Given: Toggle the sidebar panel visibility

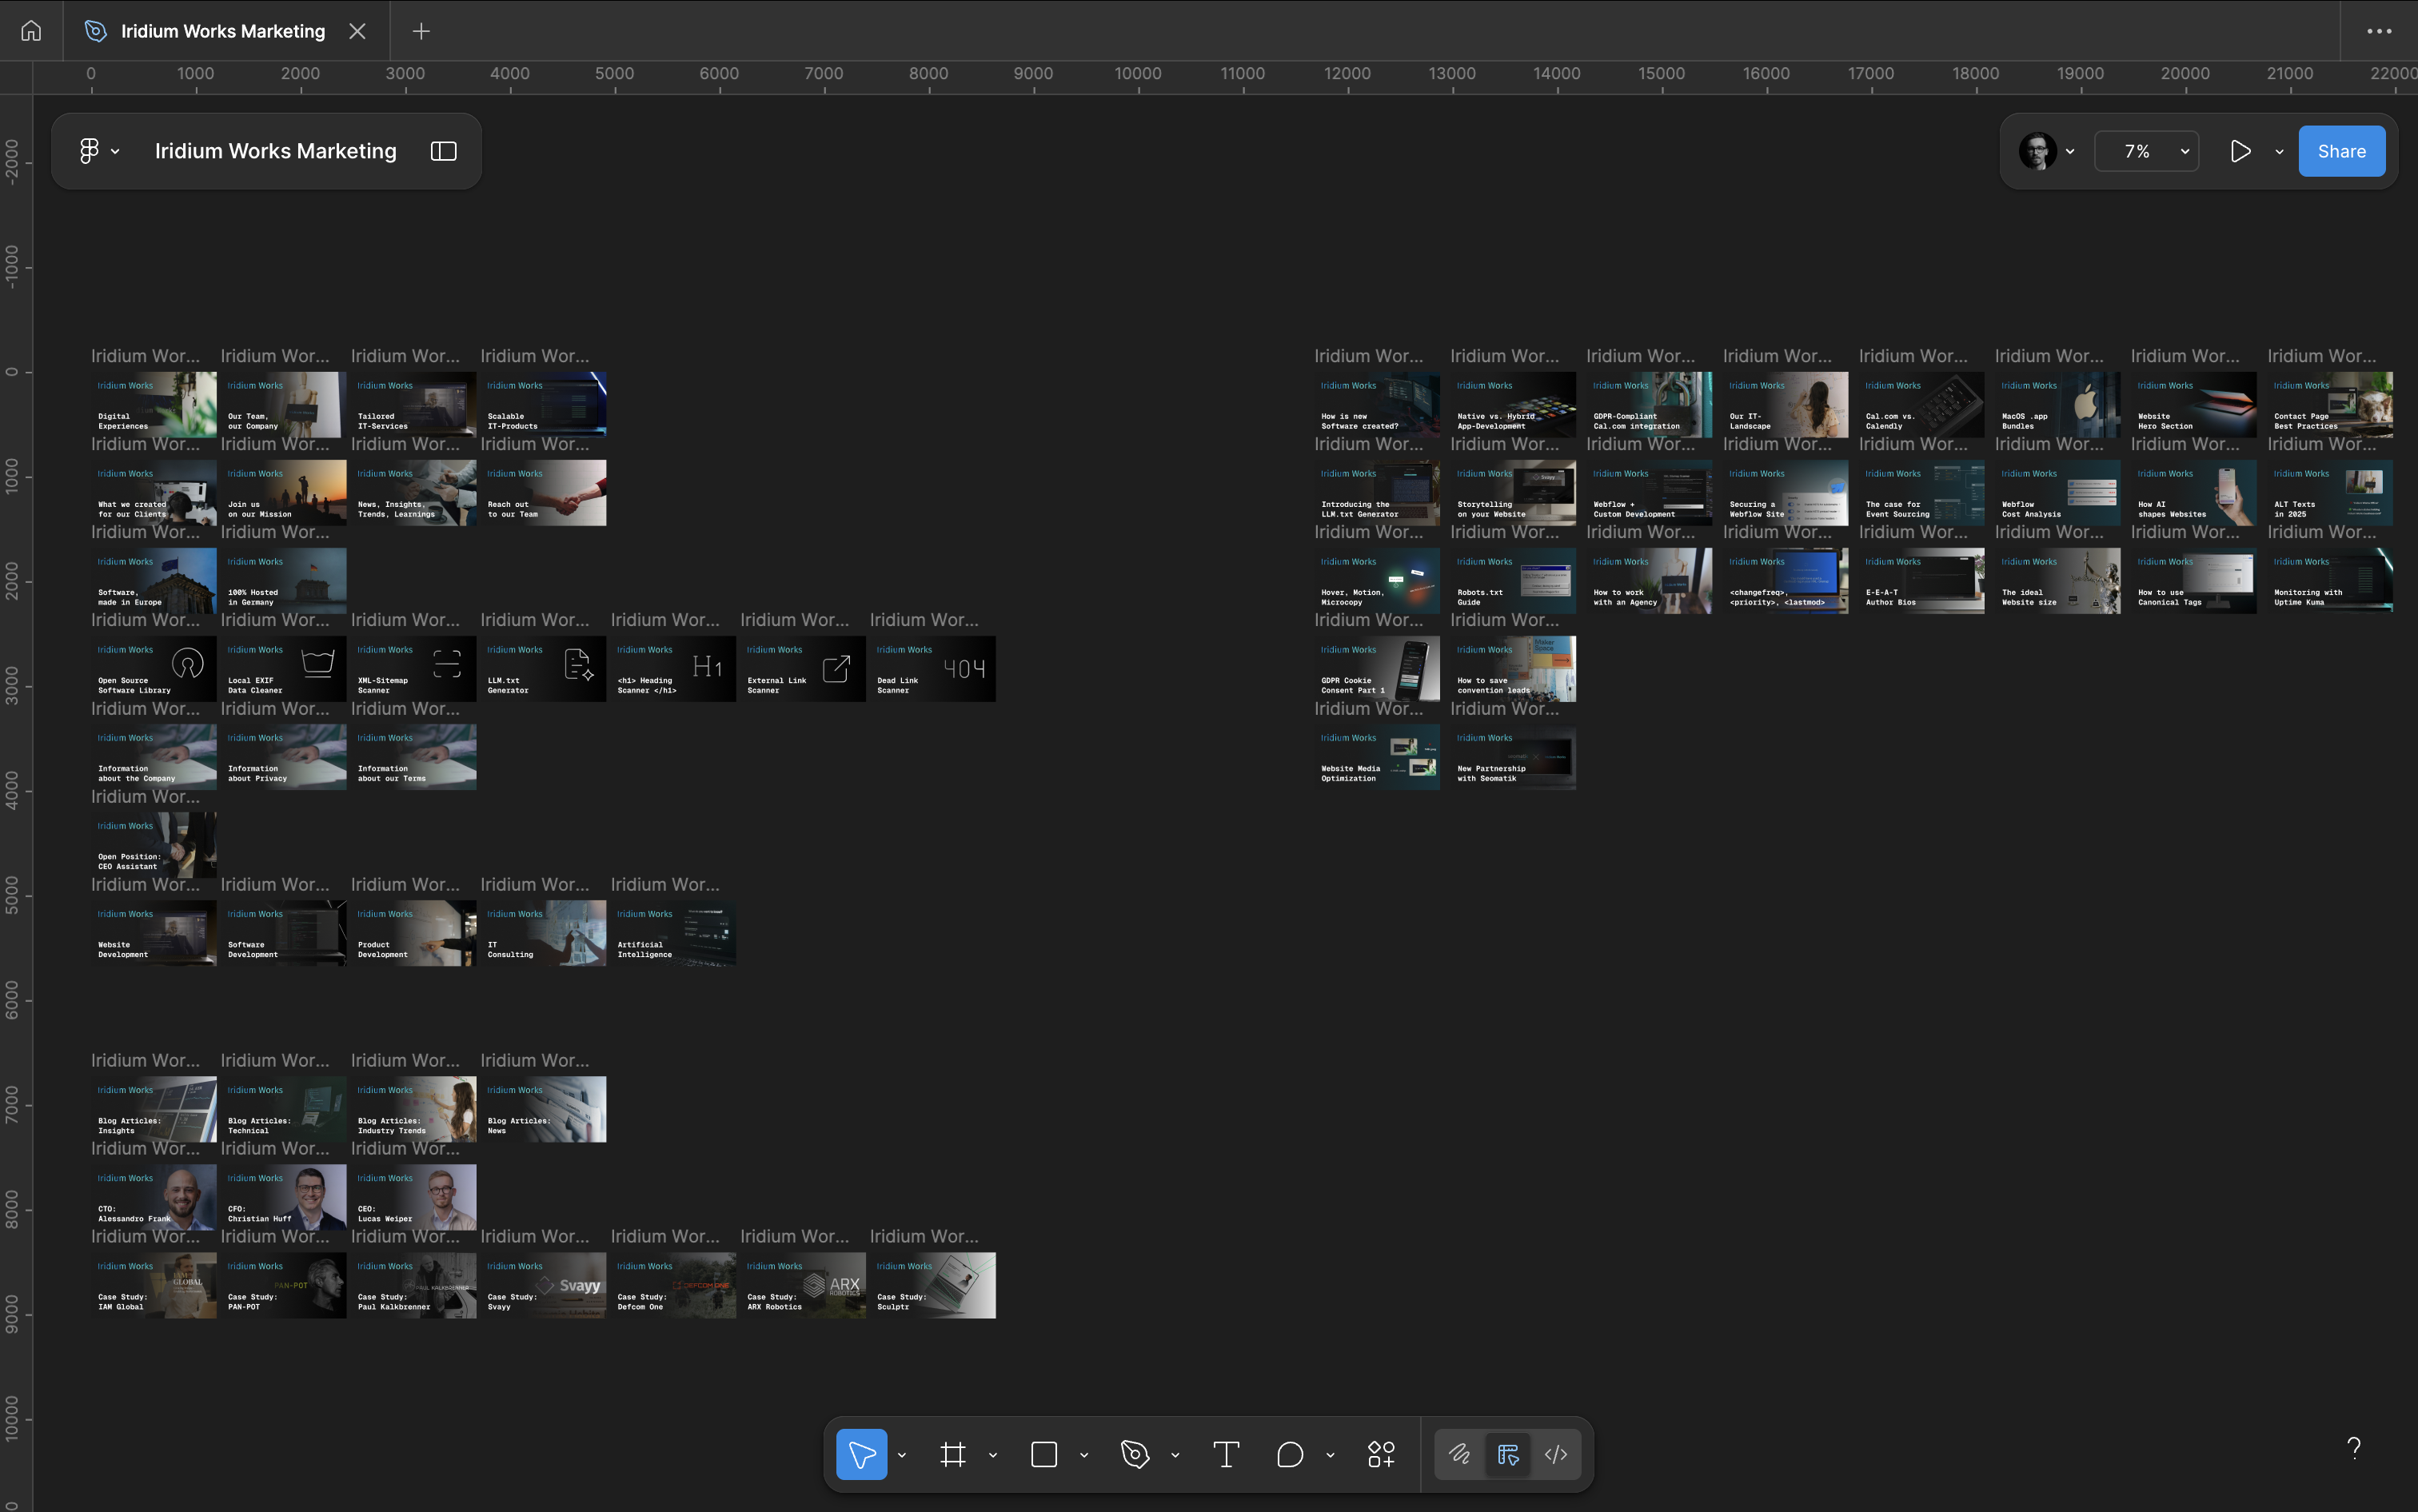Looking at the screenshot, I should tap(443, 151).
